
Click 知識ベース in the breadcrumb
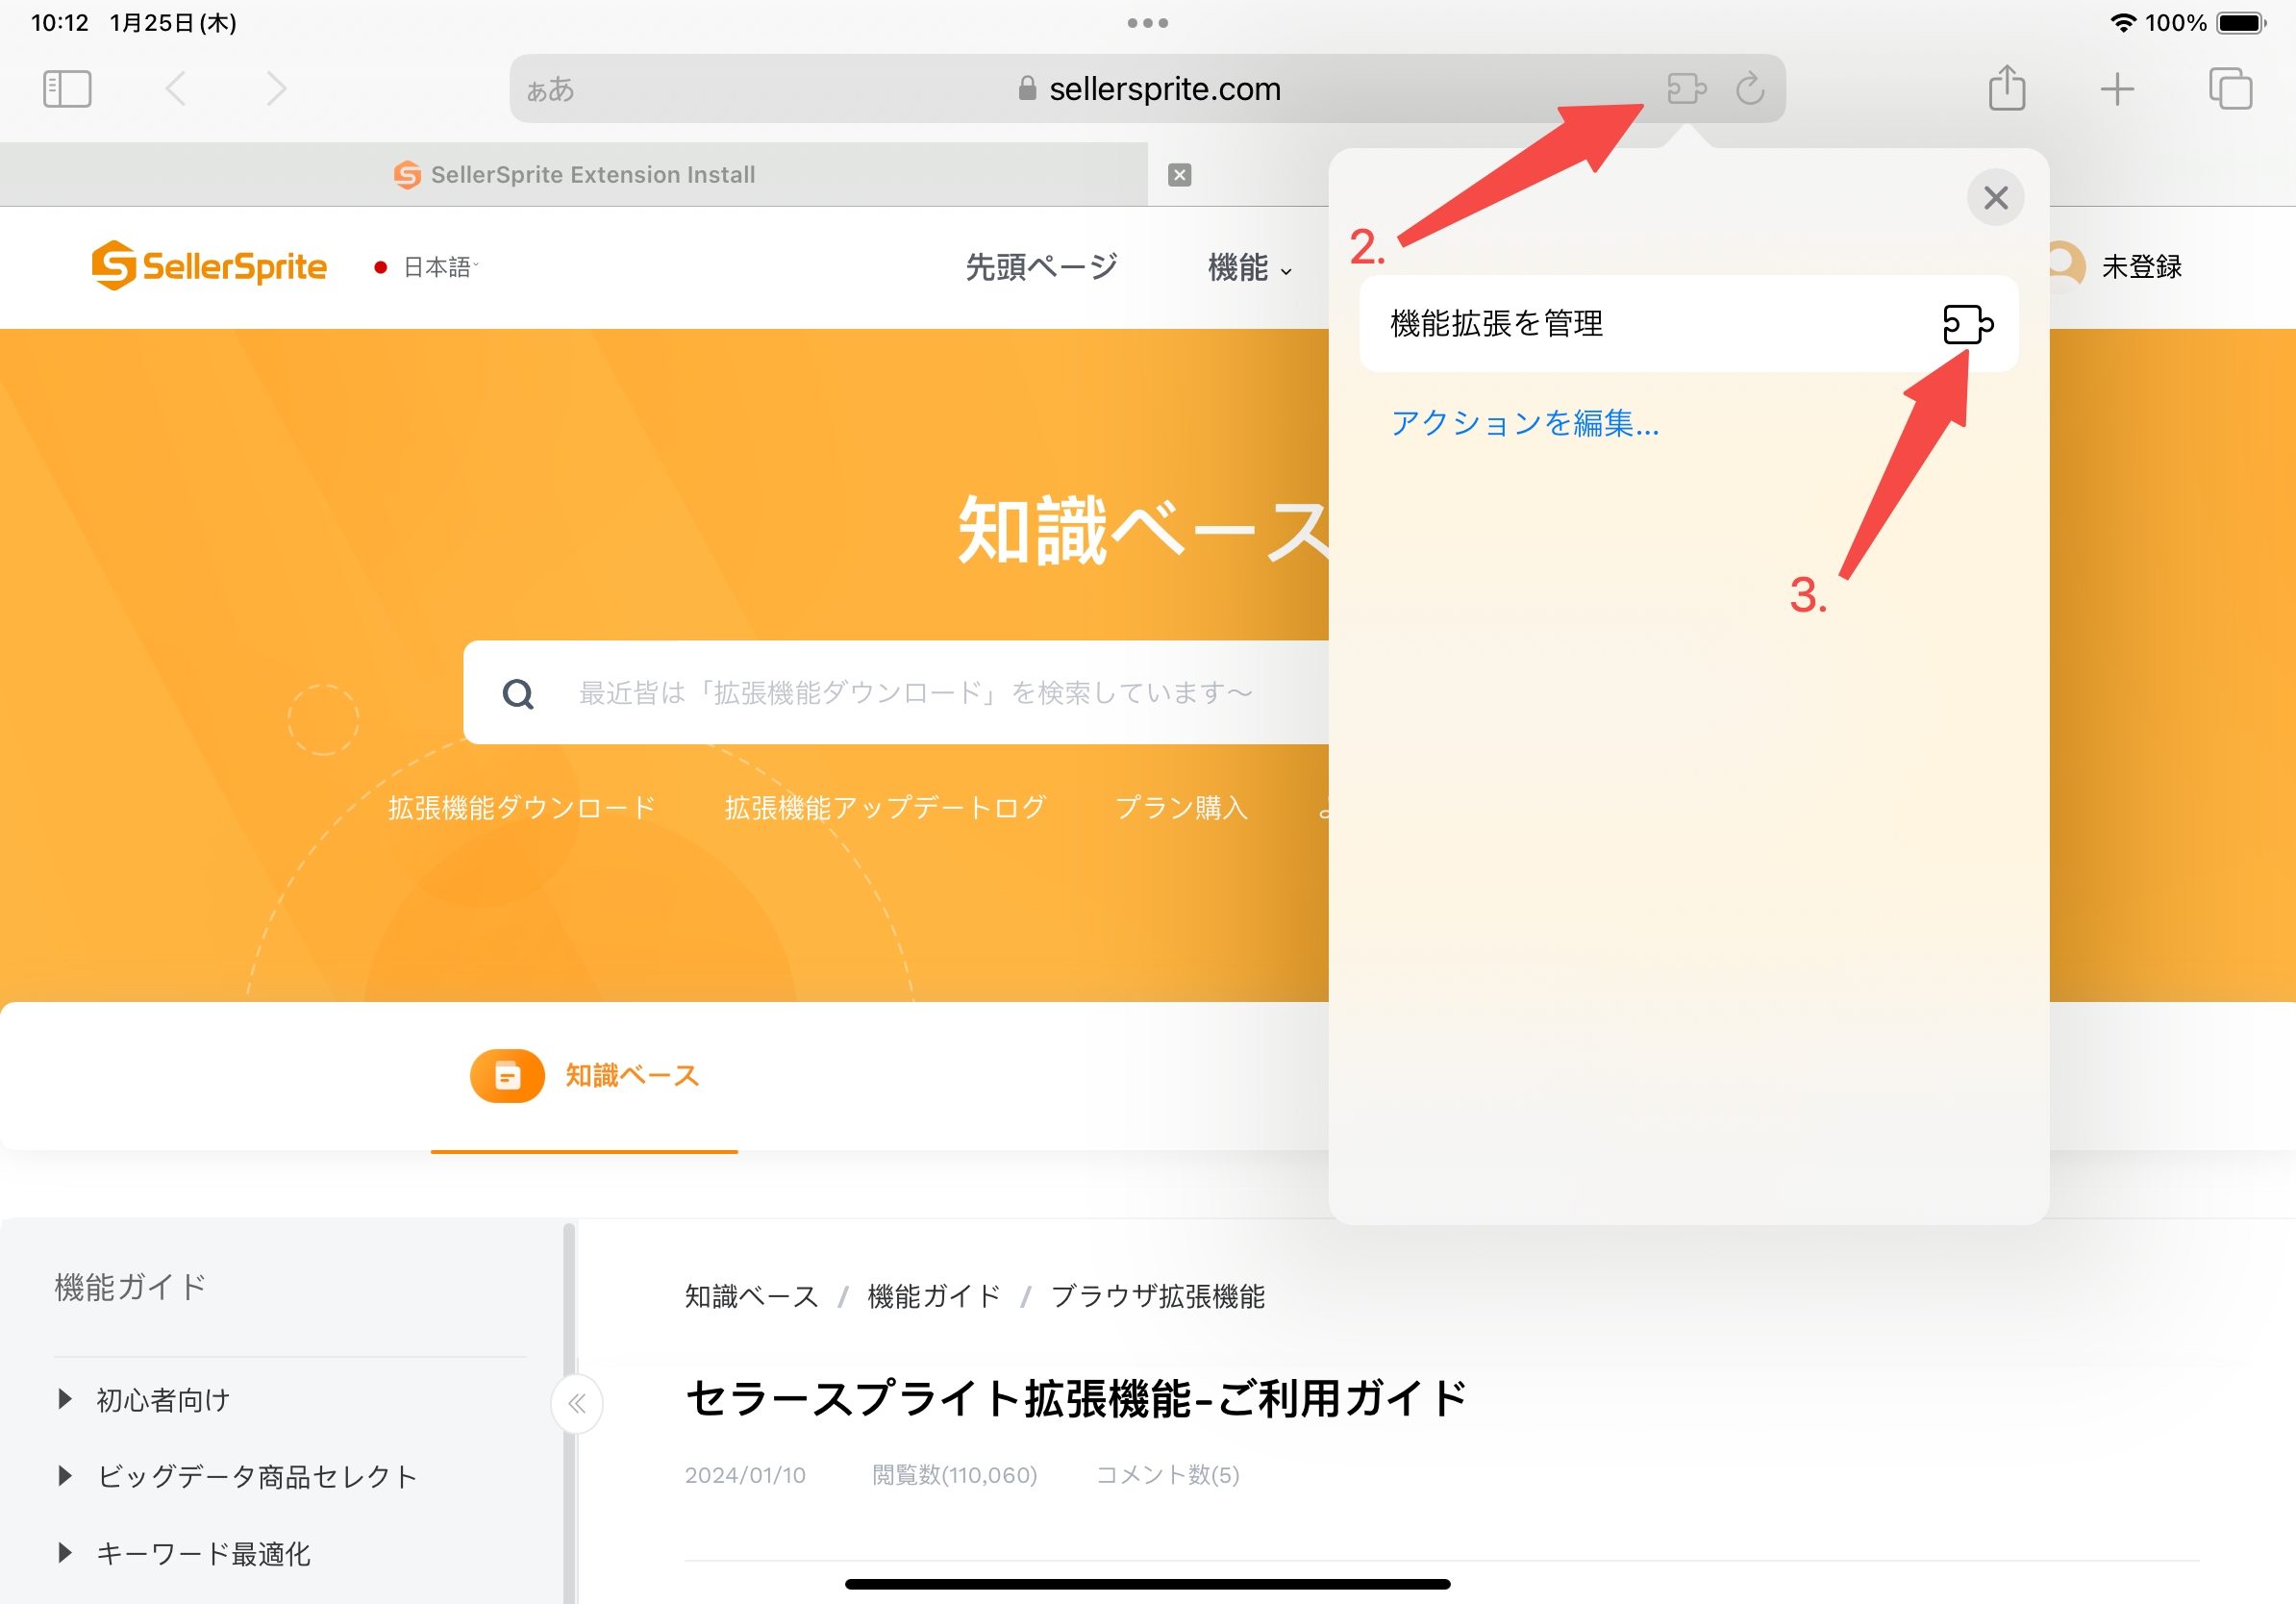pyautogui.click(x=751, y=1297)
